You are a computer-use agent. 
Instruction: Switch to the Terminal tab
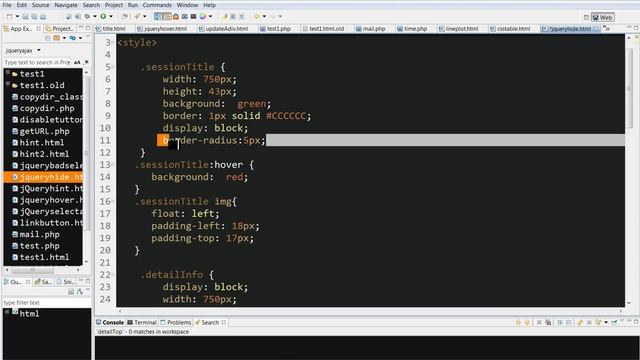point(142,322)
